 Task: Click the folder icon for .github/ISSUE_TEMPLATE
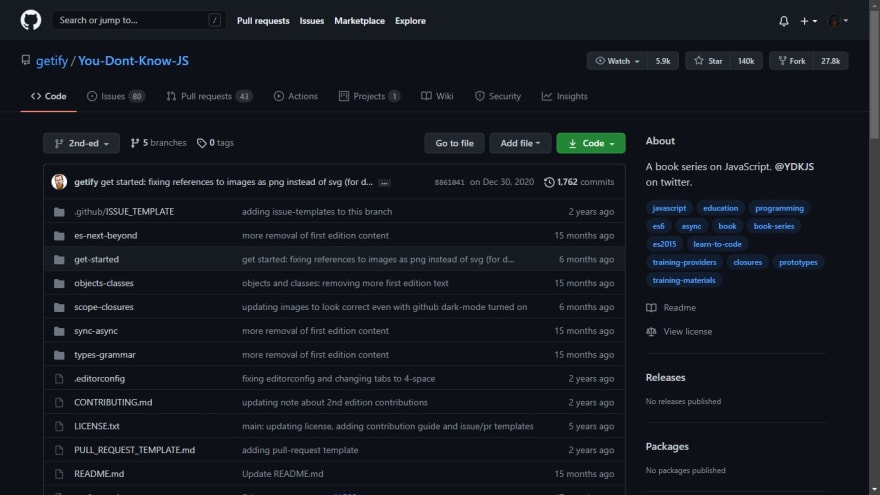tap(59, 212)
